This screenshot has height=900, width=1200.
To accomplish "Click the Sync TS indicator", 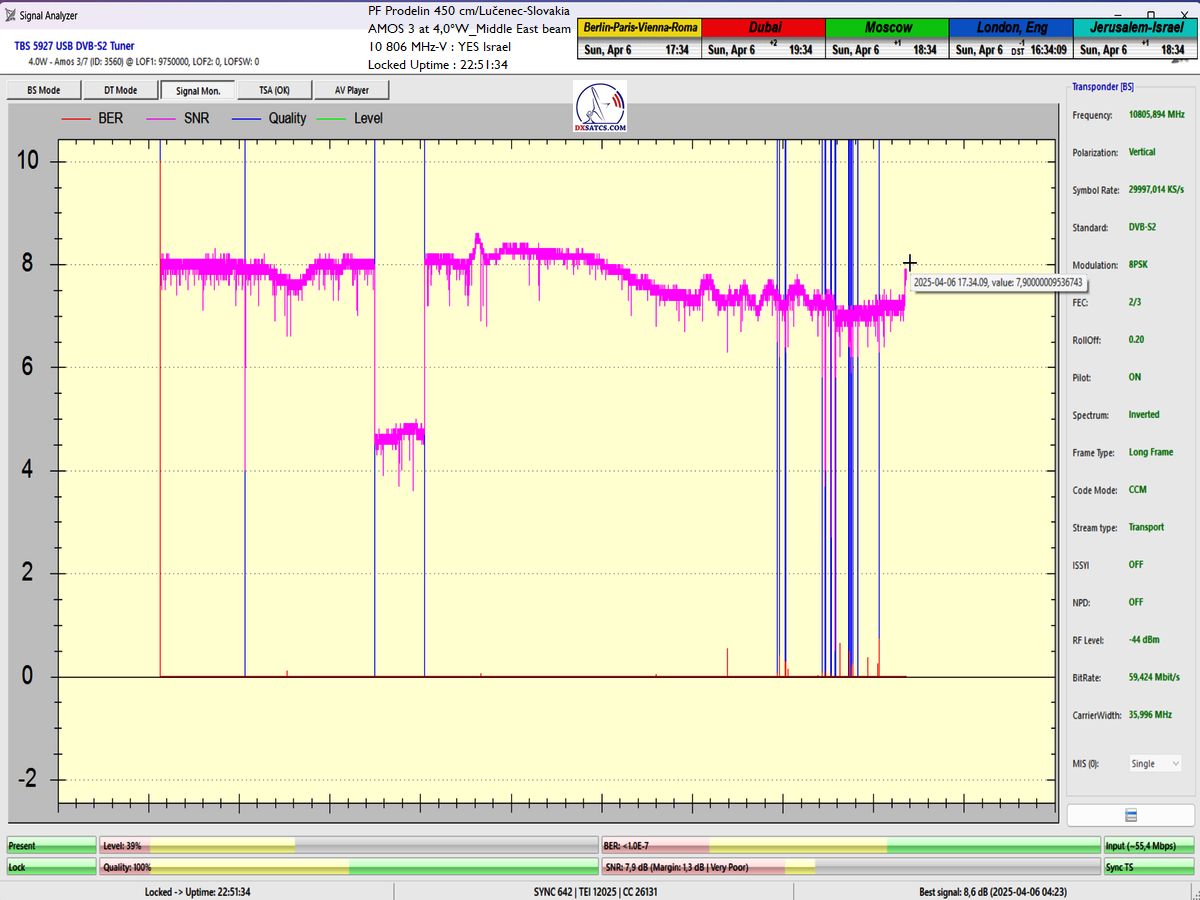I will pyautogui.click(x=1148, y=867).
